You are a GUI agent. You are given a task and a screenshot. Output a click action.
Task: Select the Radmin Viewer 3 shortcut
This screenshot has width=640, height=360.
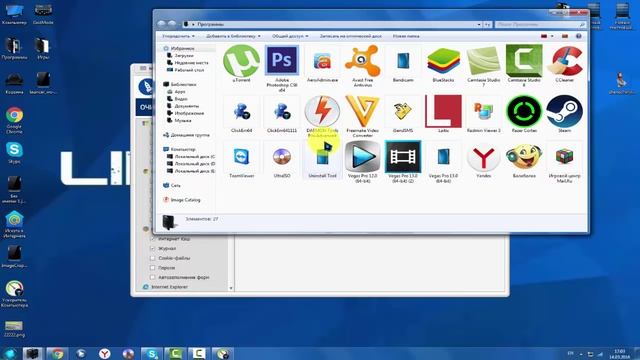coord(483,111)
